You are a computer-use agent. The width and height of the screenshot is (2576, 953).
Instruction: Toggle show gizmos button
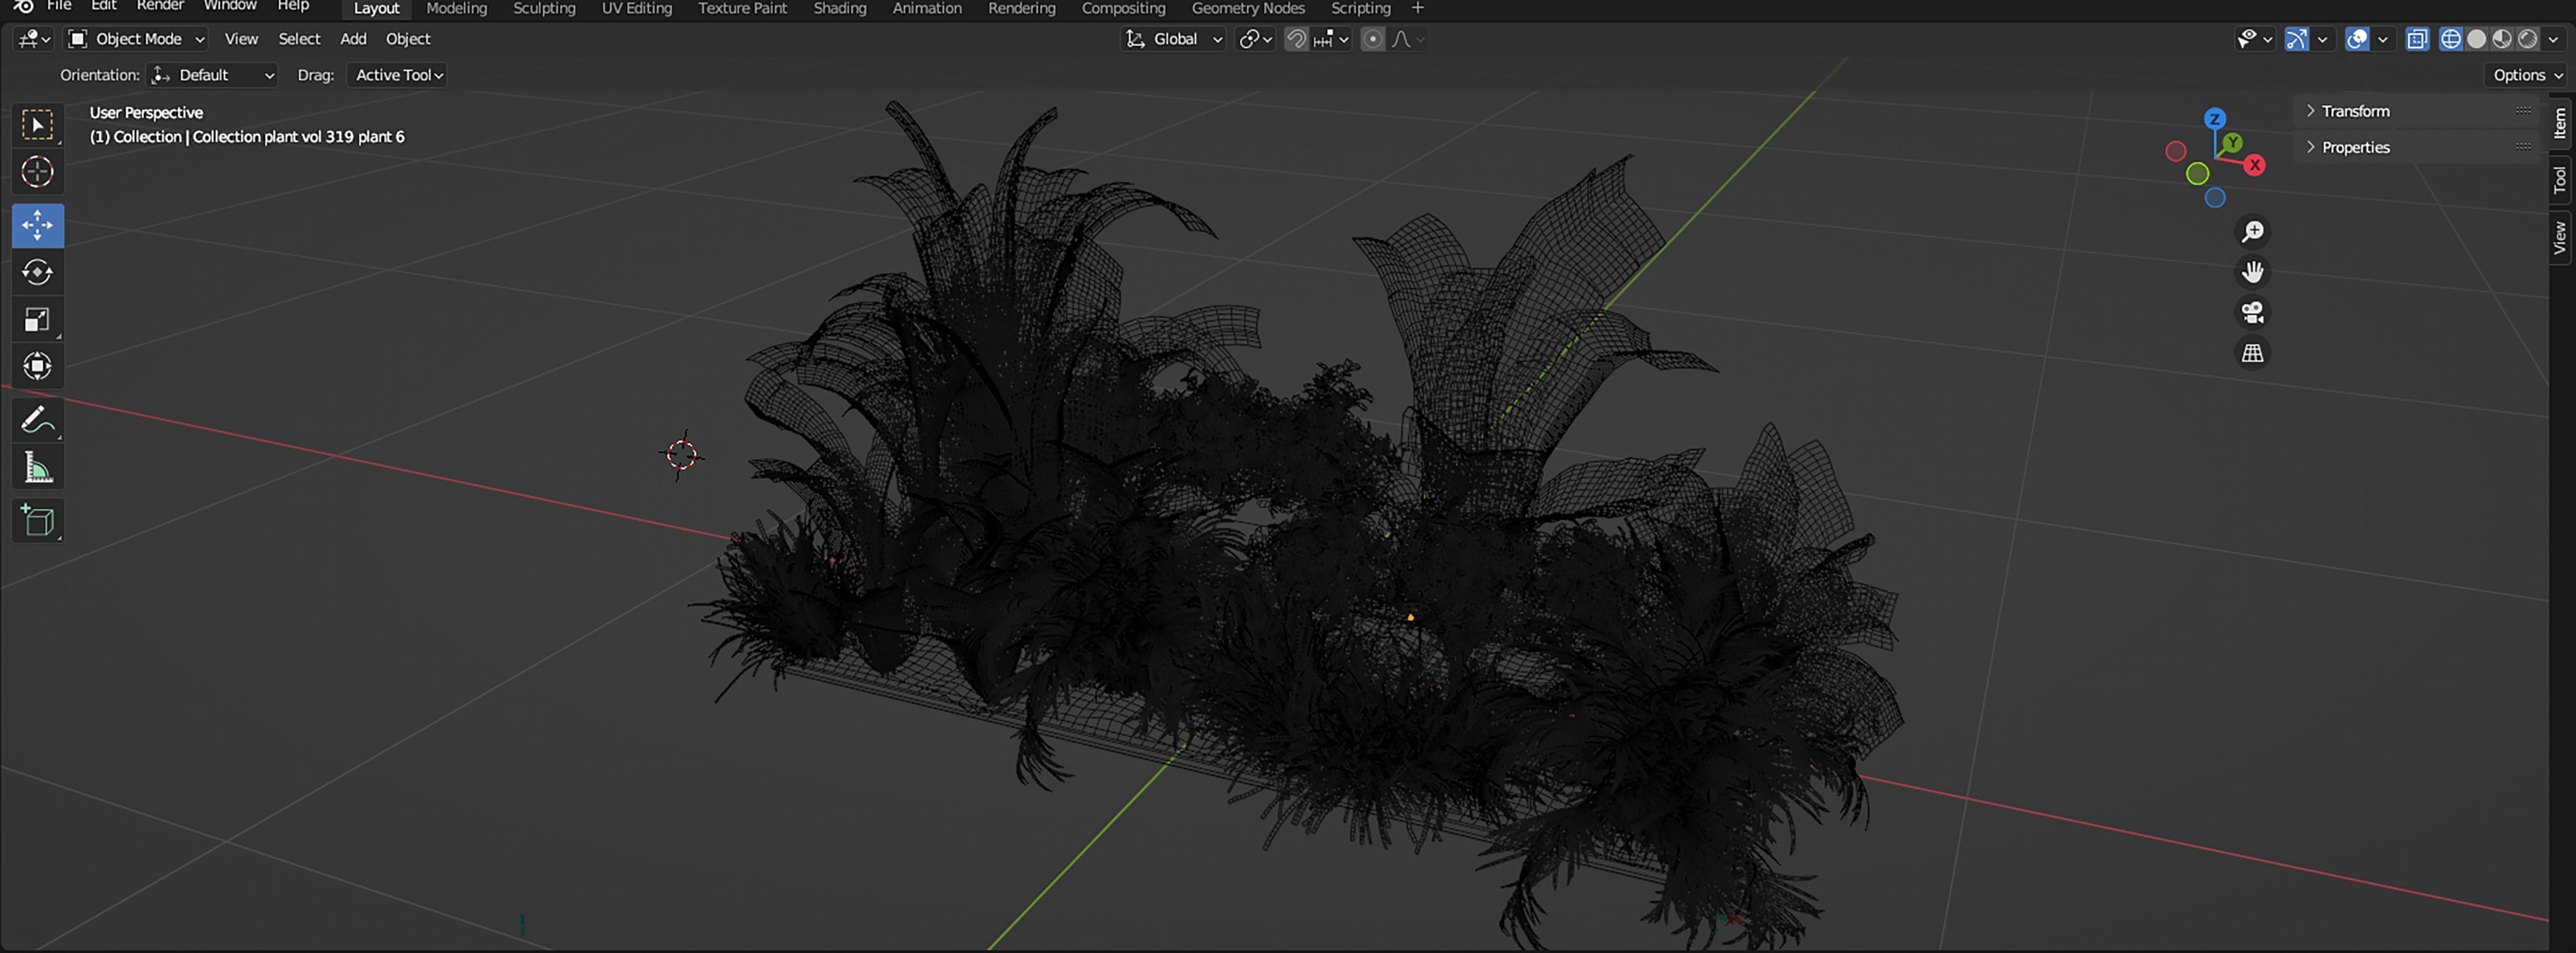2297,39
